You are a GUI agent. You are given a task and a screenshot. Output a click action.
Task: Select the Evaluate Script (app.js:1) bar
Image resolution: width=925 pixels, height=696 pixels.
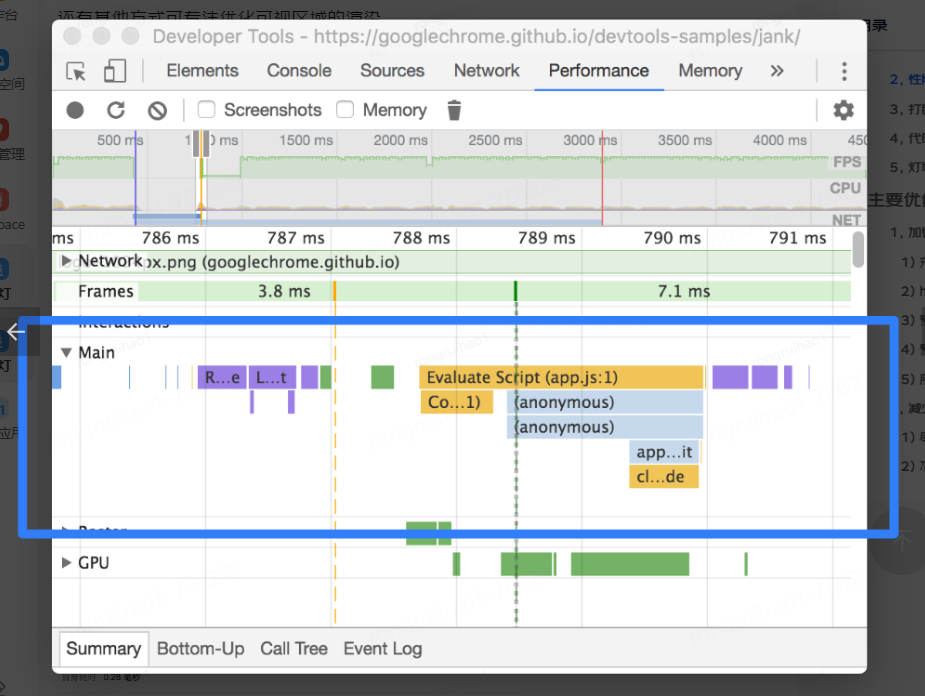[x=562, y=377]
